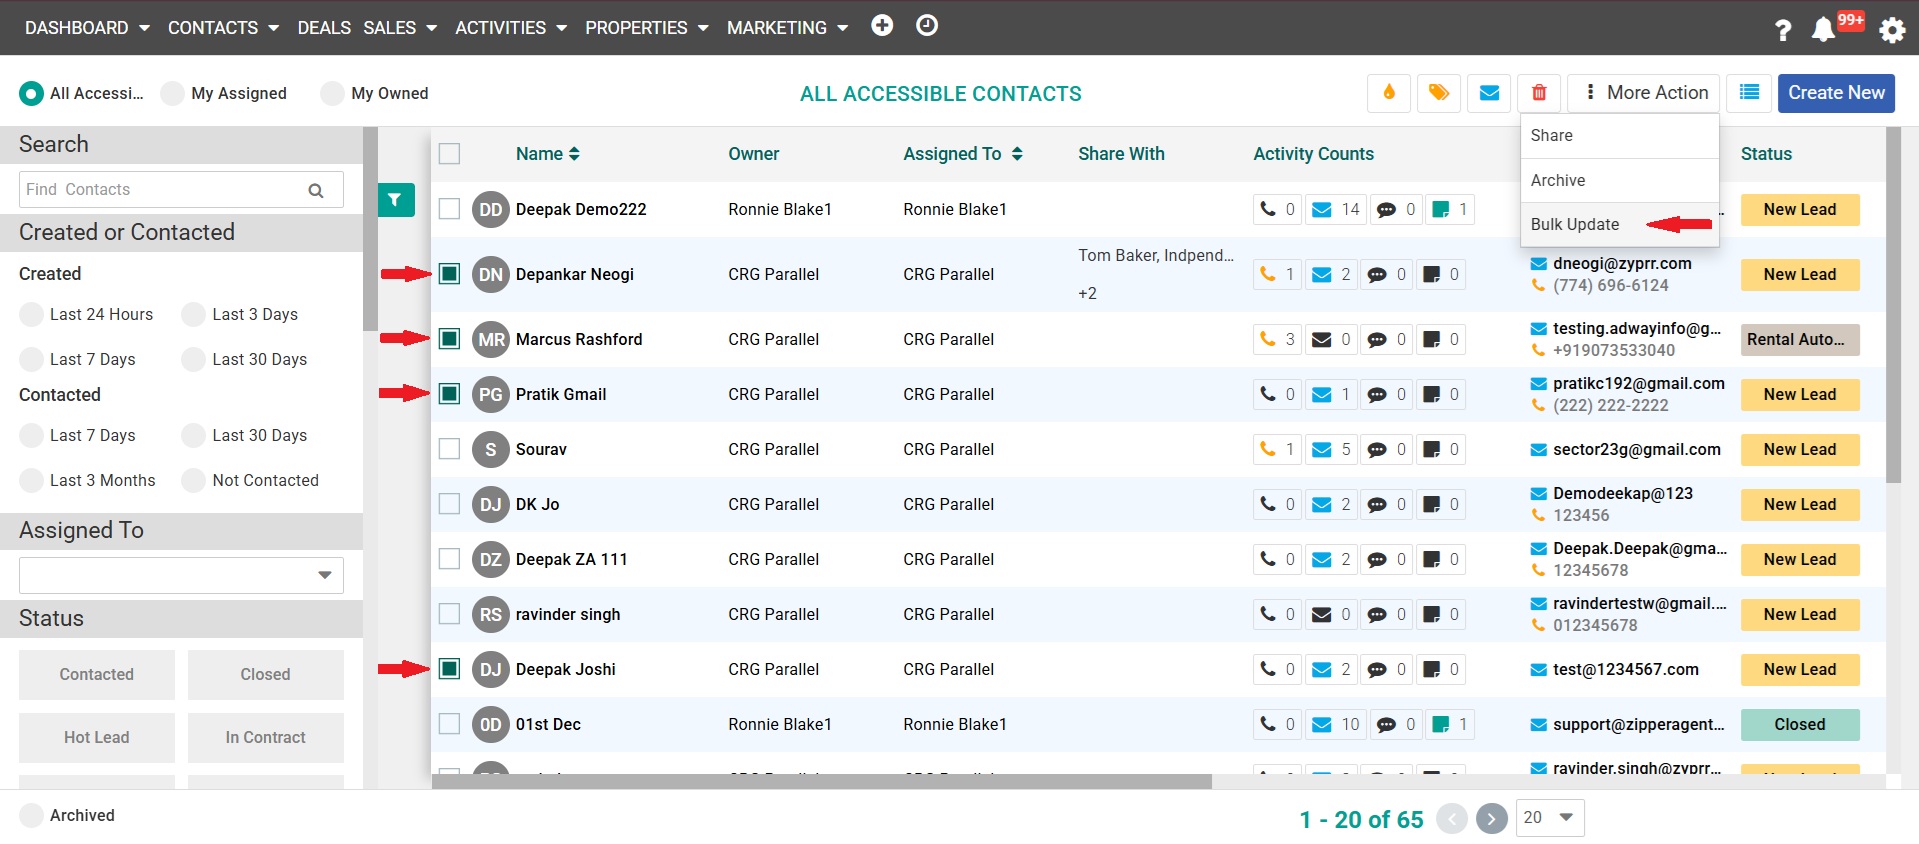The image size is (1919, 844).
Task: Check the Sourav contact checkbox
Action: click(450, 449)
